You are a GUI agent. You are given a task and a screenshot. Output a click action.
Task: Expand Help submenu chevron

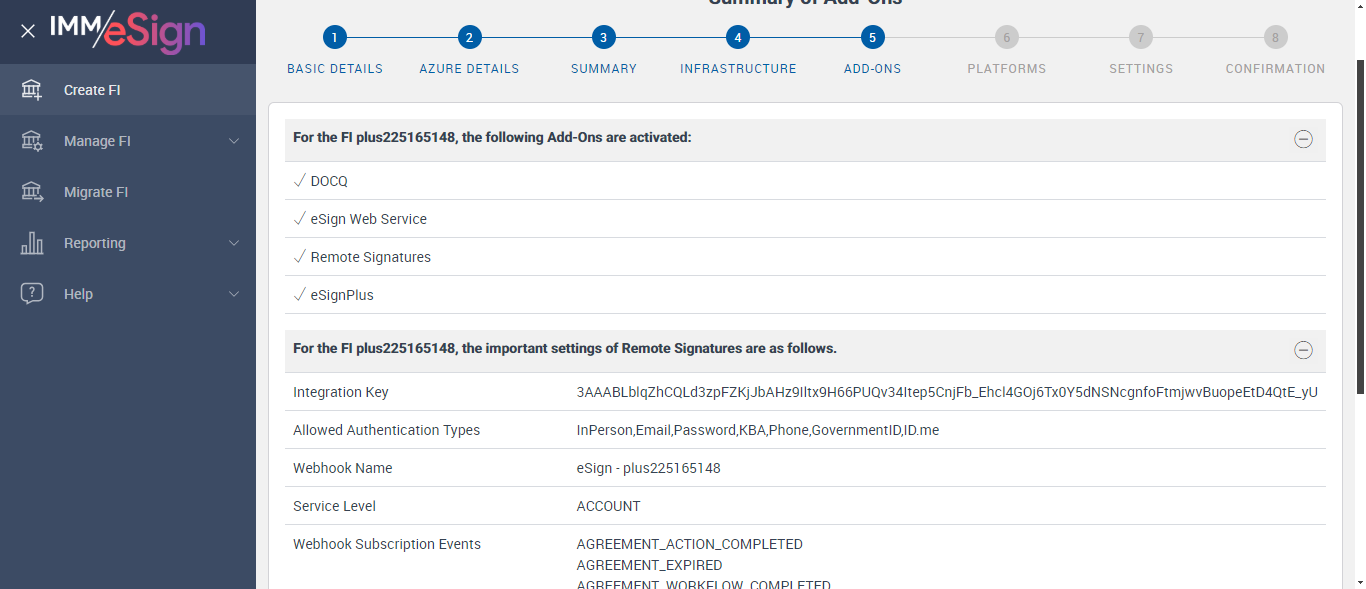[234, 294]
